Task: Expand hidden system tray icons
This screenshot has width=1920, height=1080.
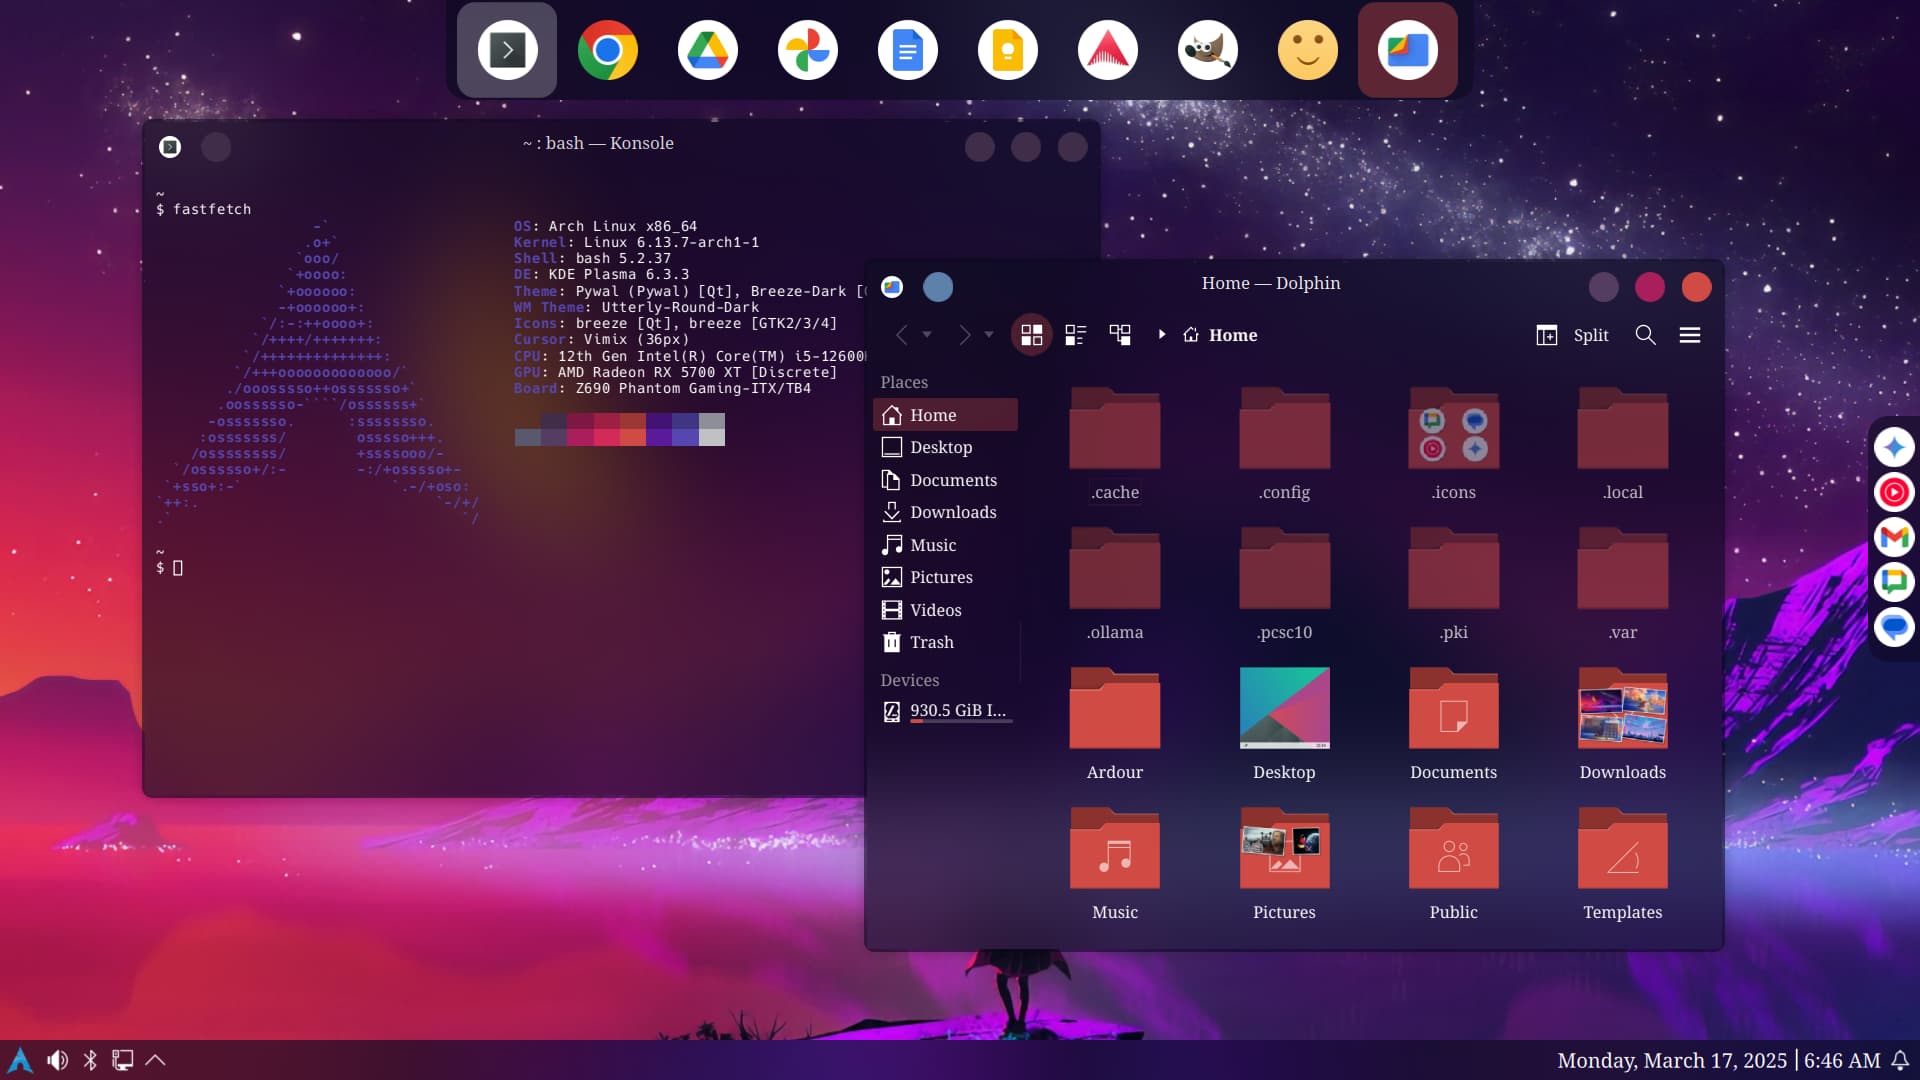Action: coord(155,1060)
